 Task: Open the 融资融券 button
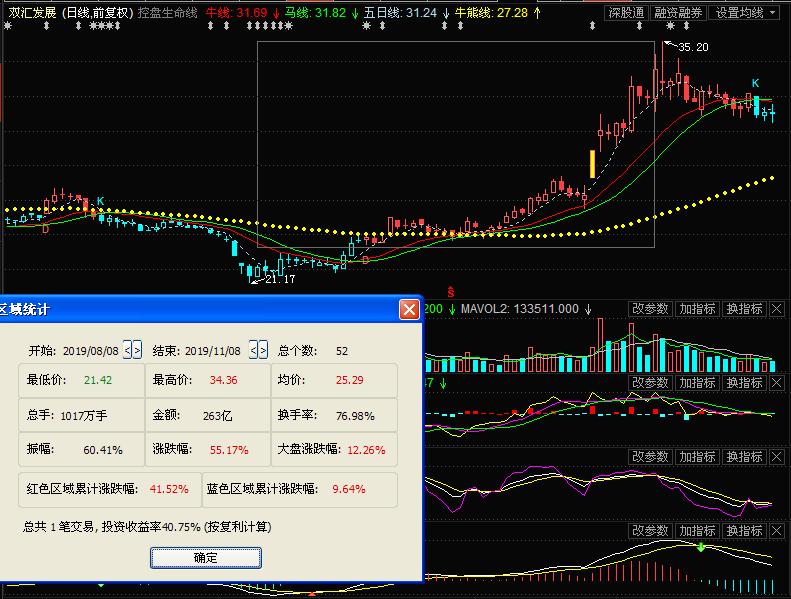pos(678,13)
